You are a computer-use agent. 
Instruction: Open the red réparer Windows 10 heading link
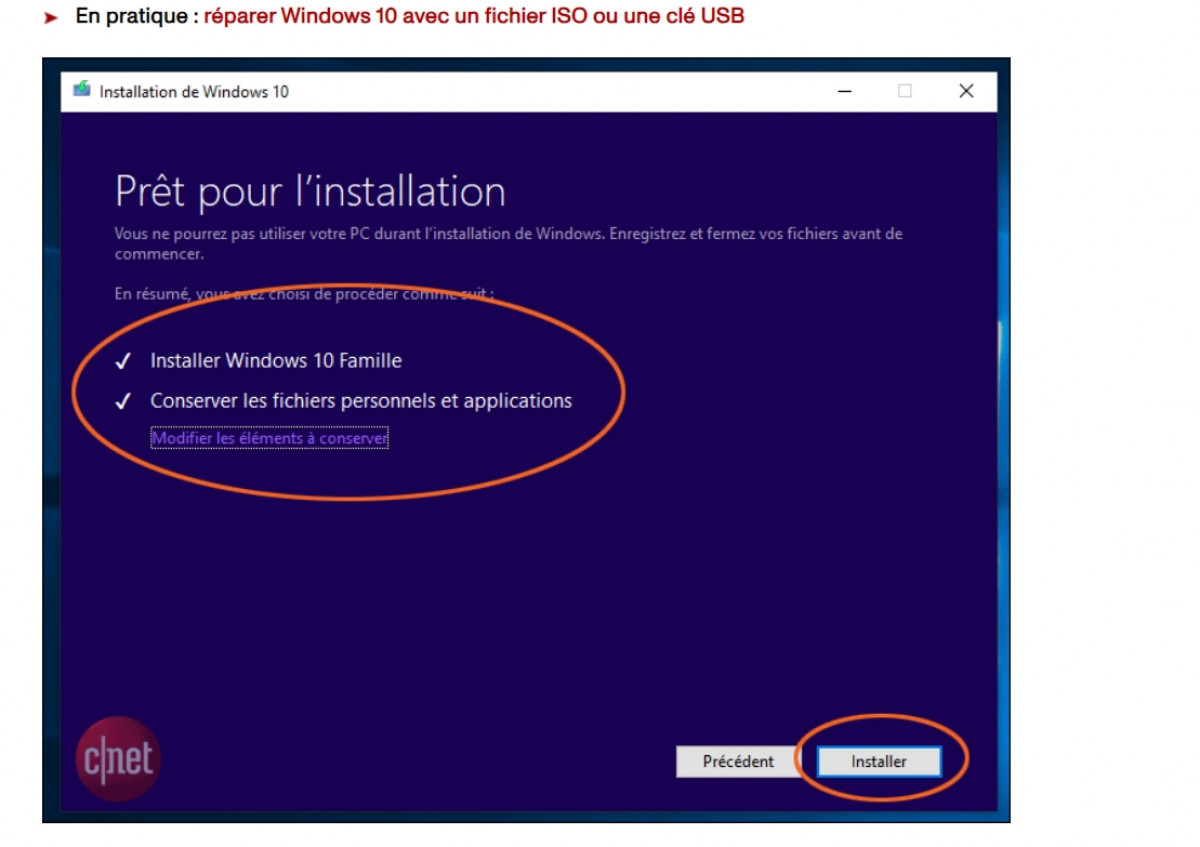474,16
